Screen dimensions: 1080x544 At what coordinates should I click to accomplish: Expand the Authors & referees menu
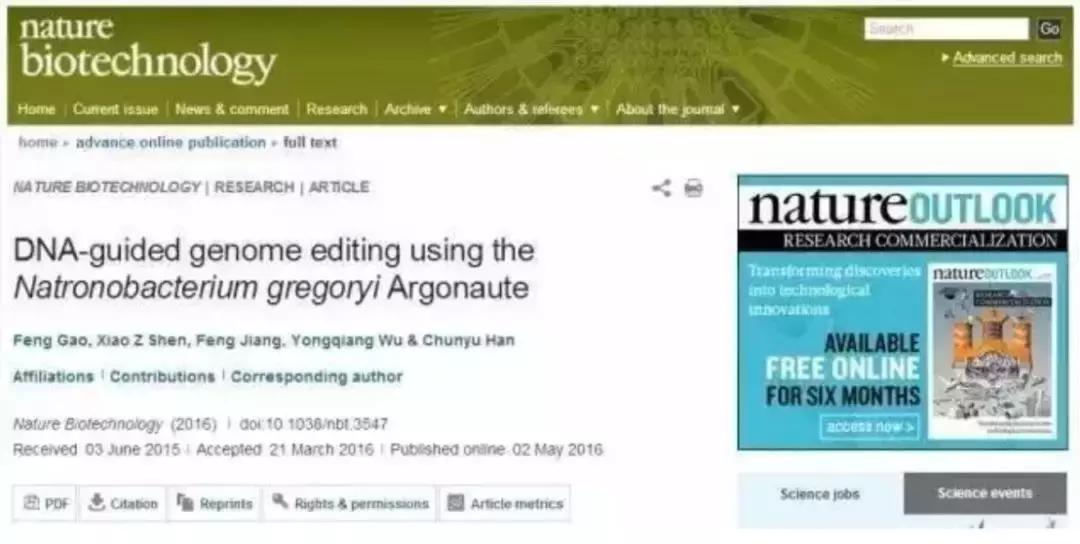(531, 109)
